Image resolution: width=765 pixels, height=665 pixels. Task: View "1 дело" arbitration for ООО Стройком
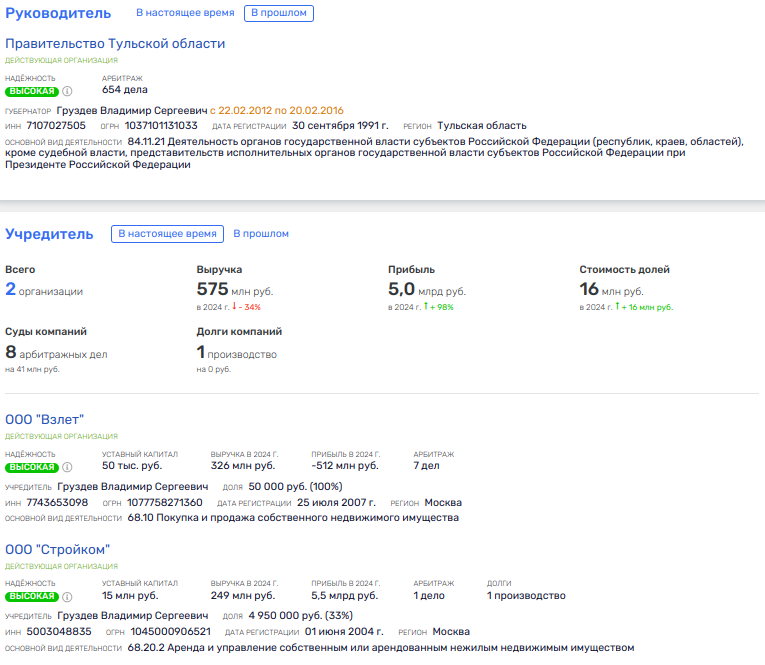(430, 596)
